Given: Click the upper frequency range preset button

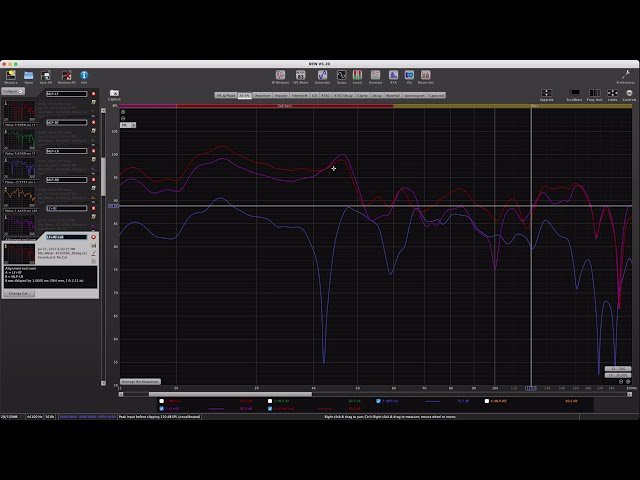Looking at the screenshot, I should pos(618,369).
